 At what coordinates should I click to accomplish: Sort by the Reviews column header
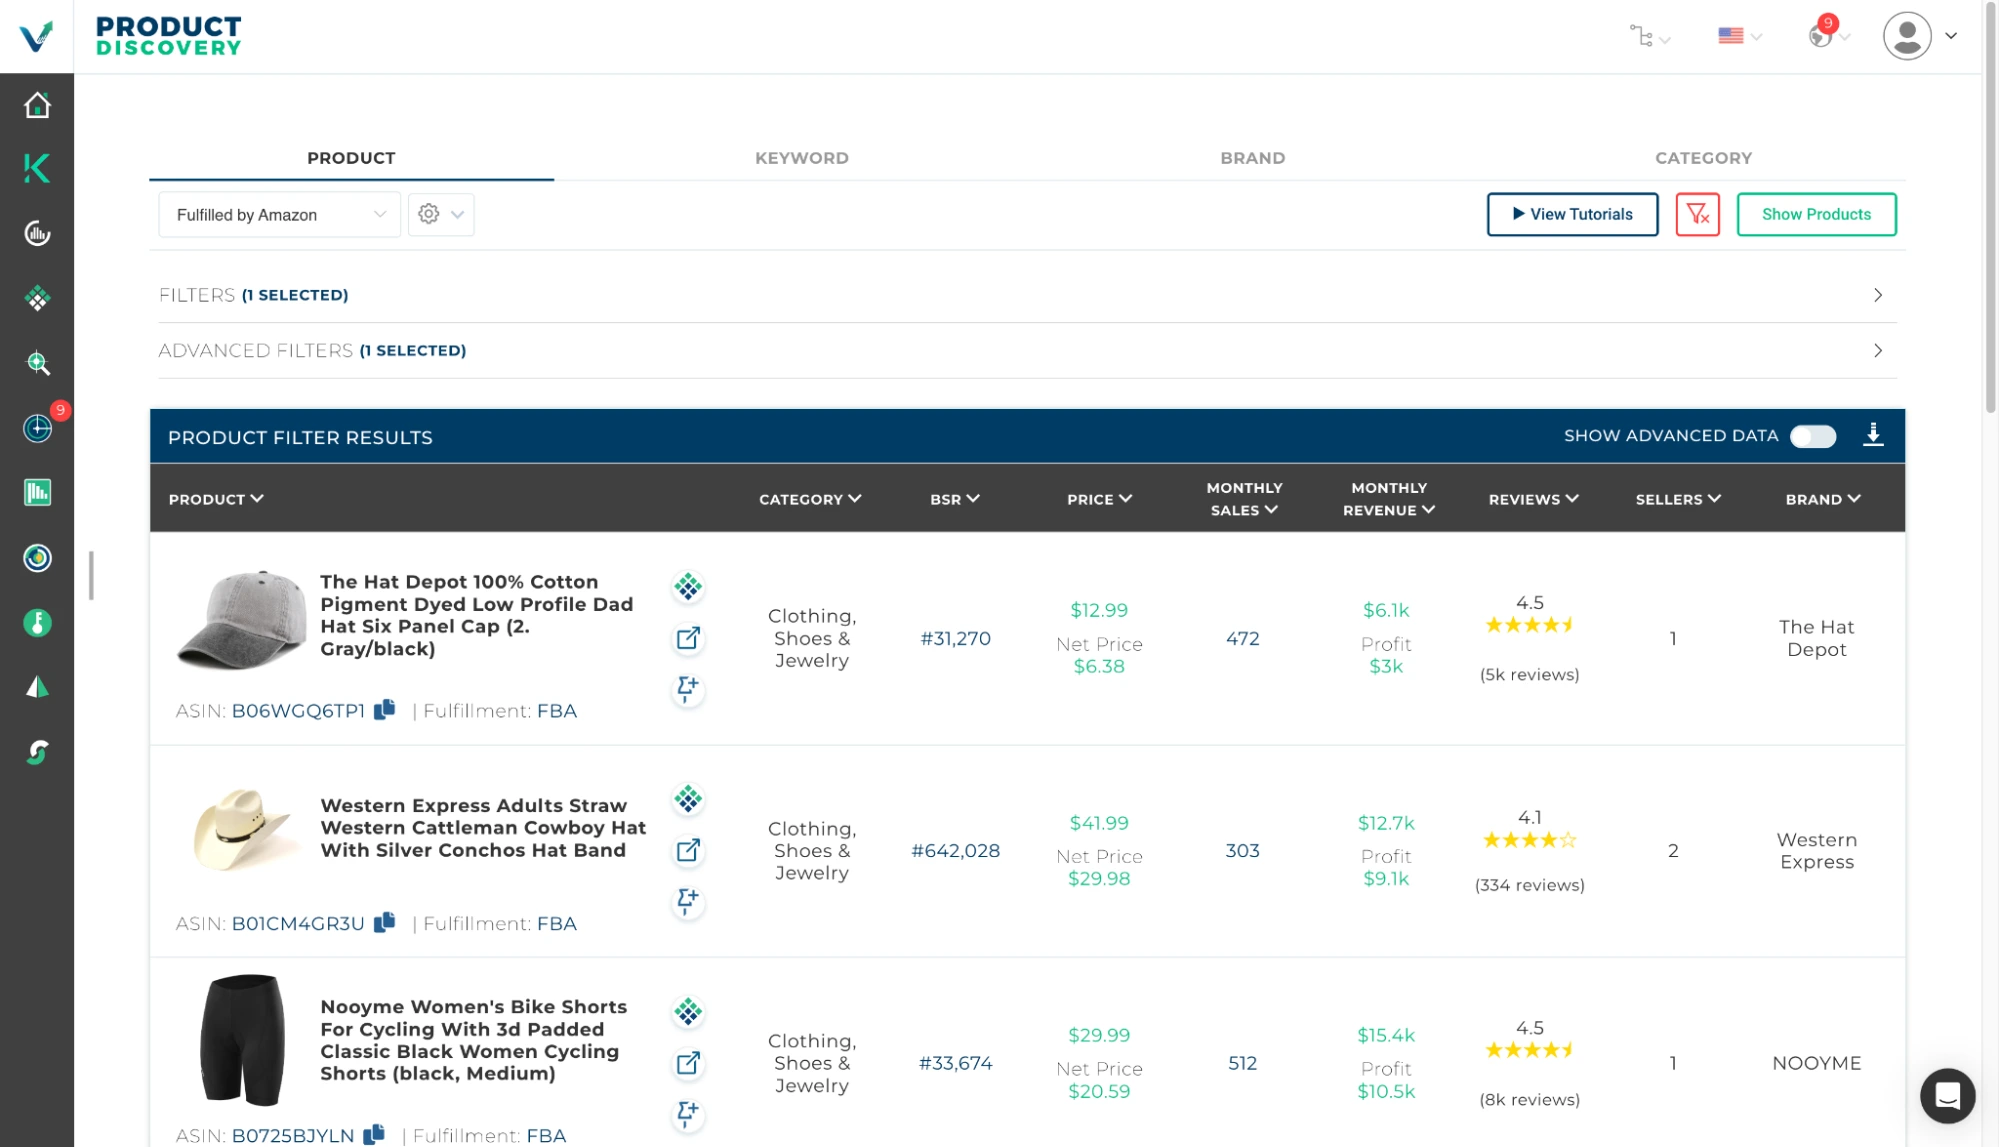1533,499
